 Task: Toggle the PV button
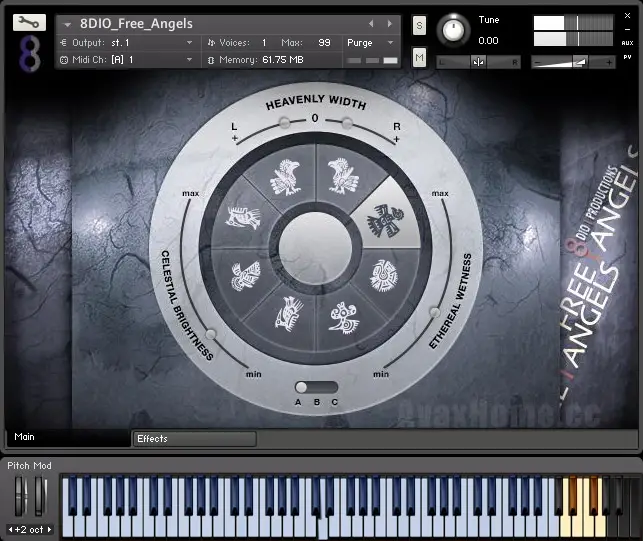click(627, 57)
